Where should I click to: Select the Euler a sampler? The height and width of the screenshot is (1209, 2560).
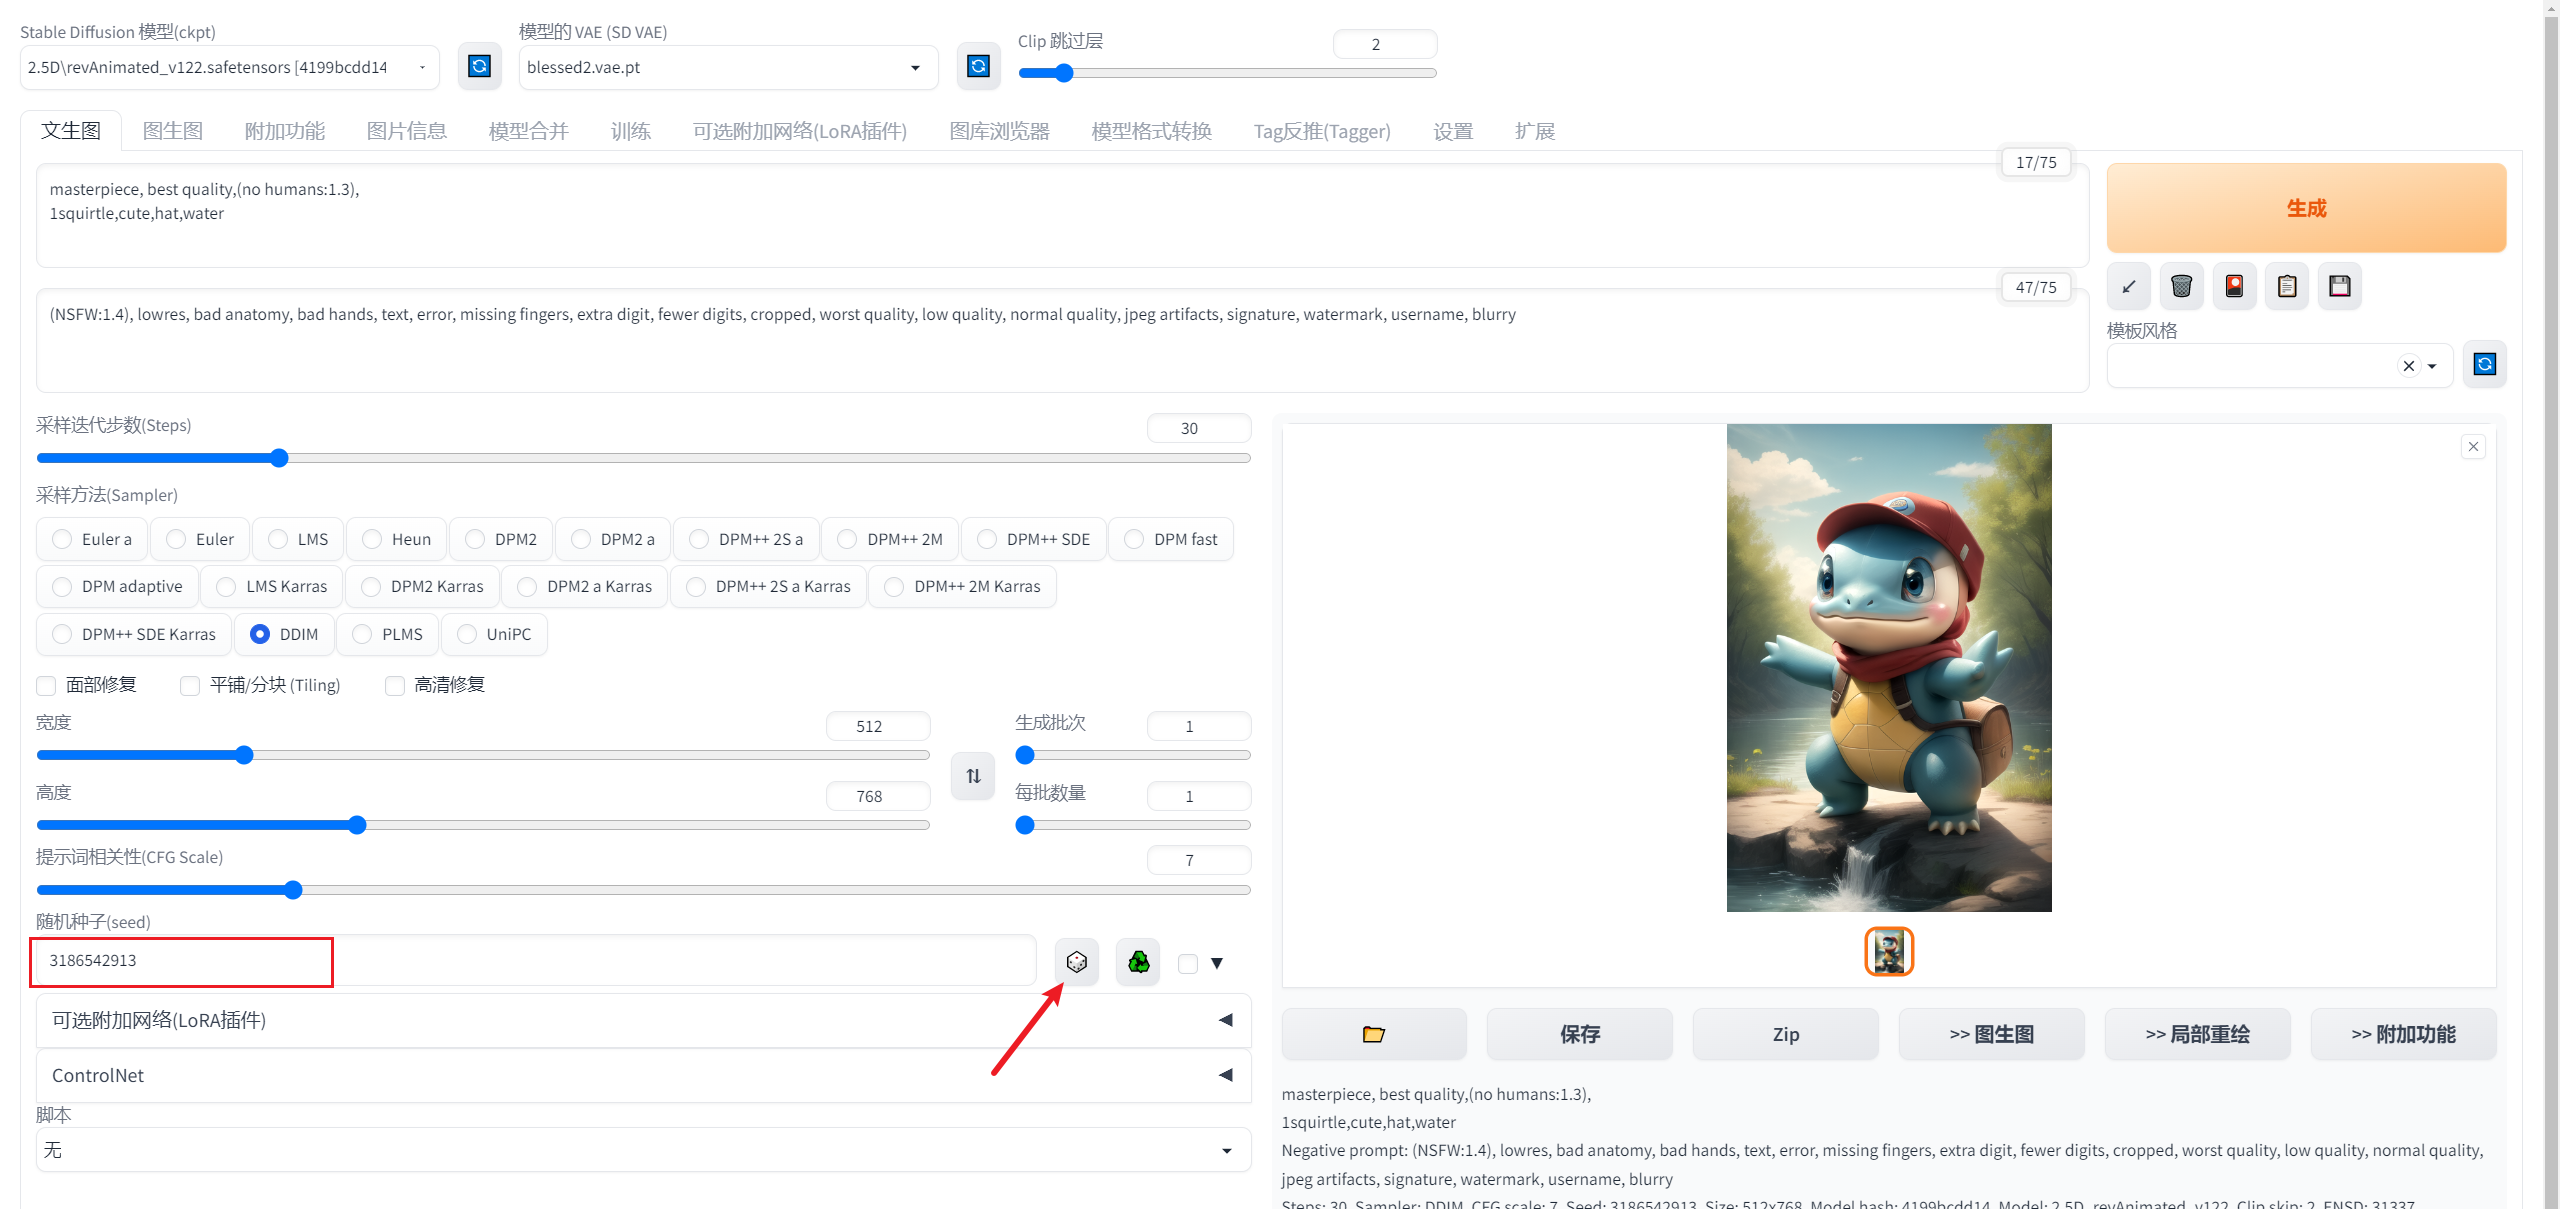point(92,539)
